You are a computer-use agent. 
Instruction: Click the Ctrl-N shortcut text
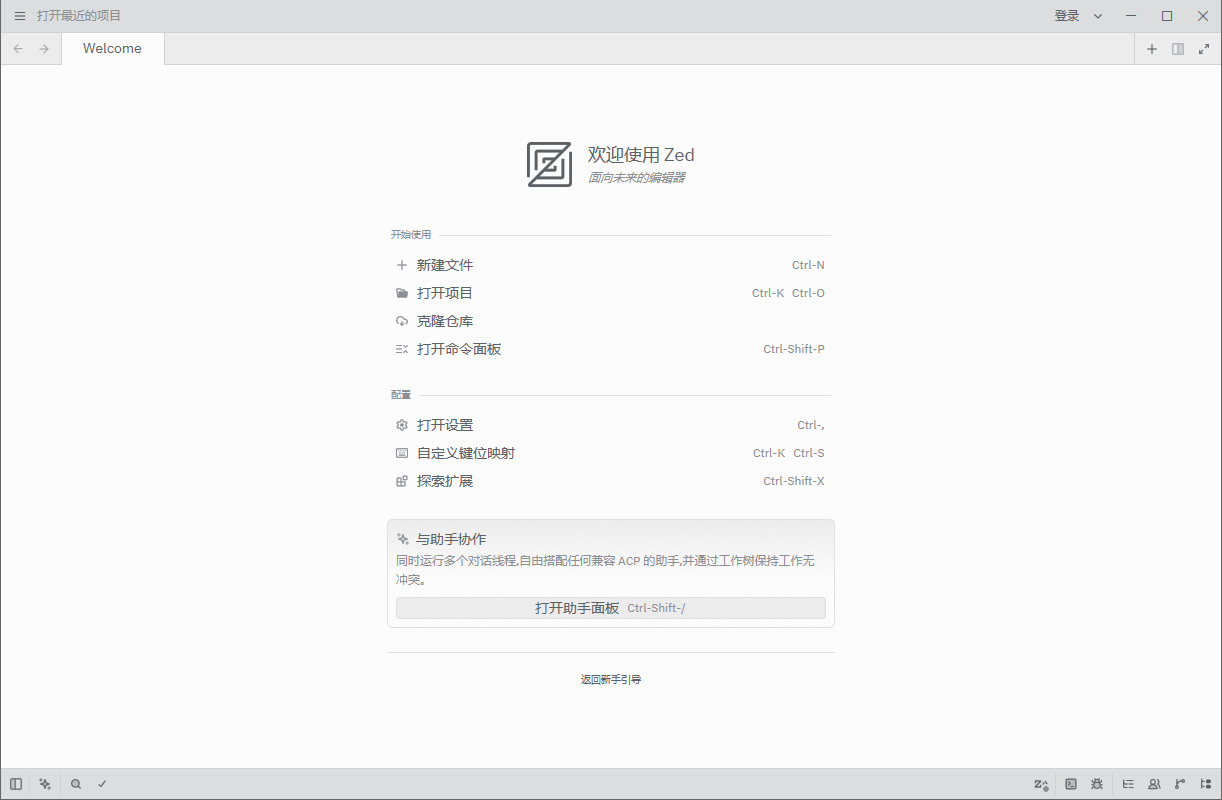click(x=808, y=265)
